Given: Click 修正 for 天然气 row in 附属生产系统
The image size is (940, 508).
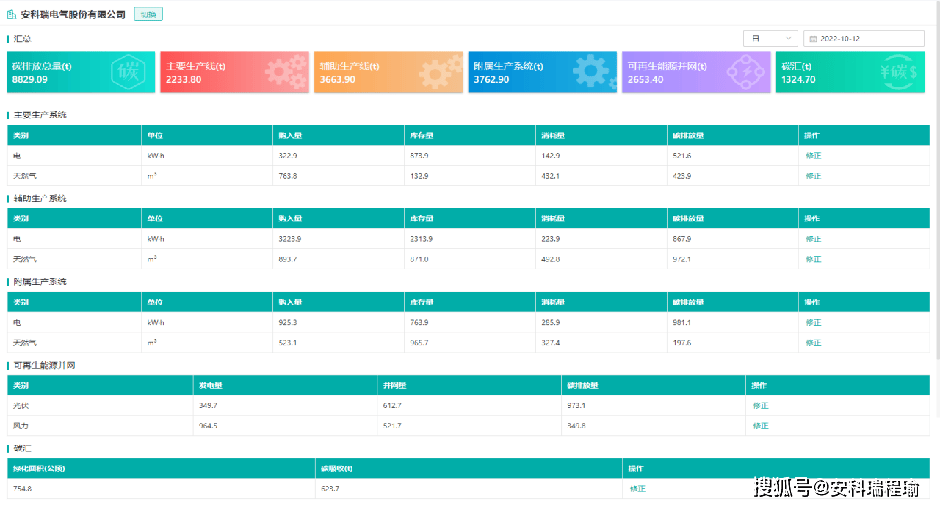Looking at the screenshot, I should 813,342.
